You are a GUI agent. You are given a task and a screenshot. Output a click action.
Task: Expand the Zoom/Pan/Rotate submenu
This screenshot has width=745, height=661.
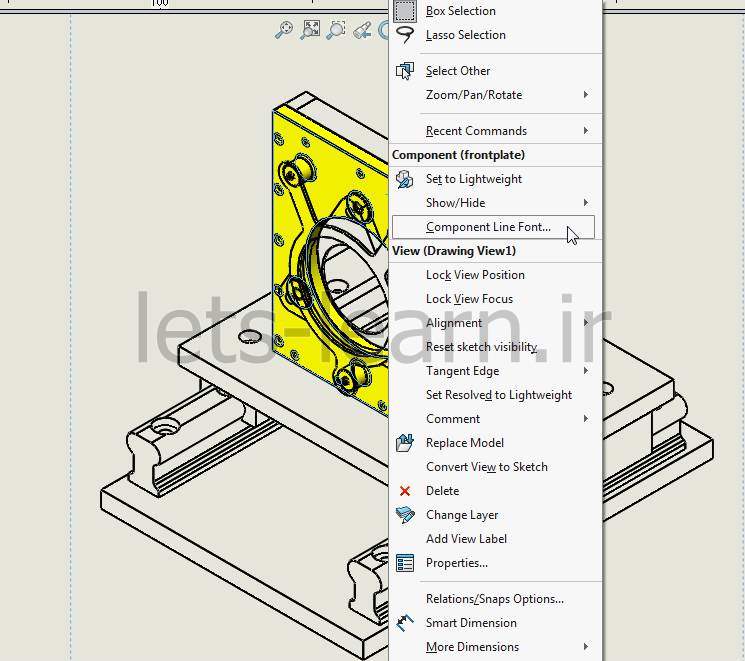click(x=496, y=95)
